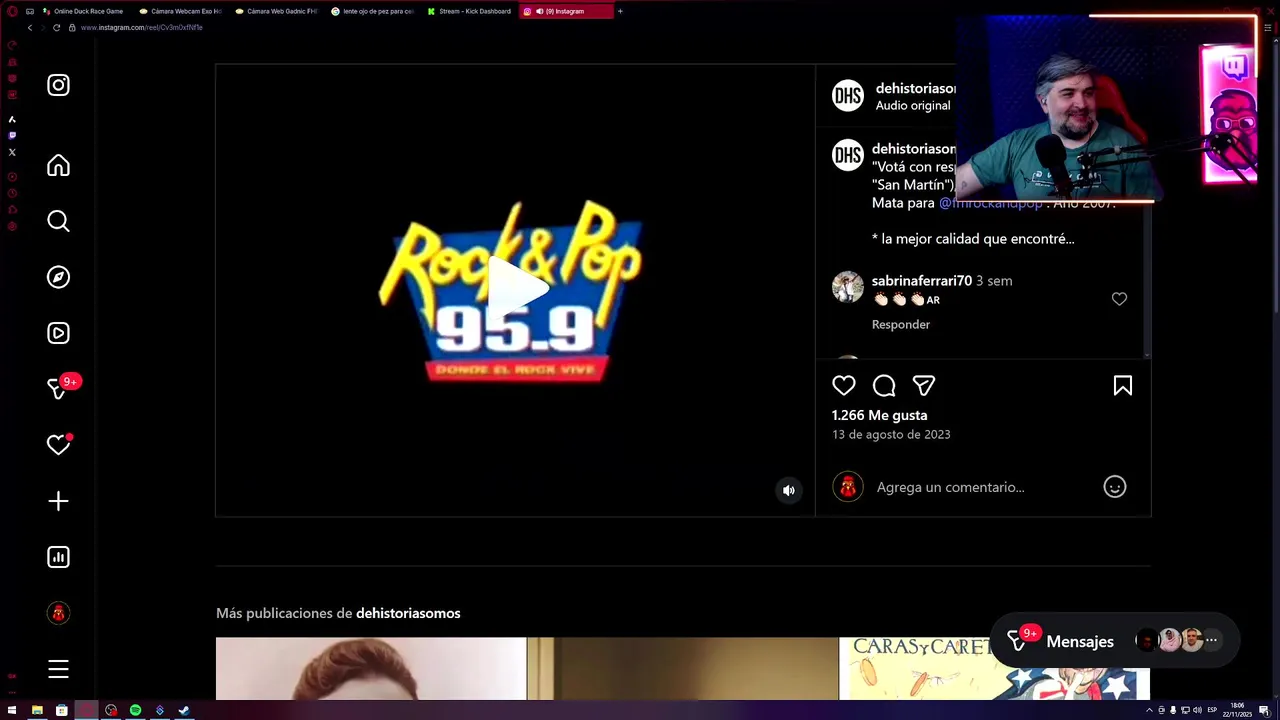Click the 13 de agosto de 2023 date

(891, 434)
